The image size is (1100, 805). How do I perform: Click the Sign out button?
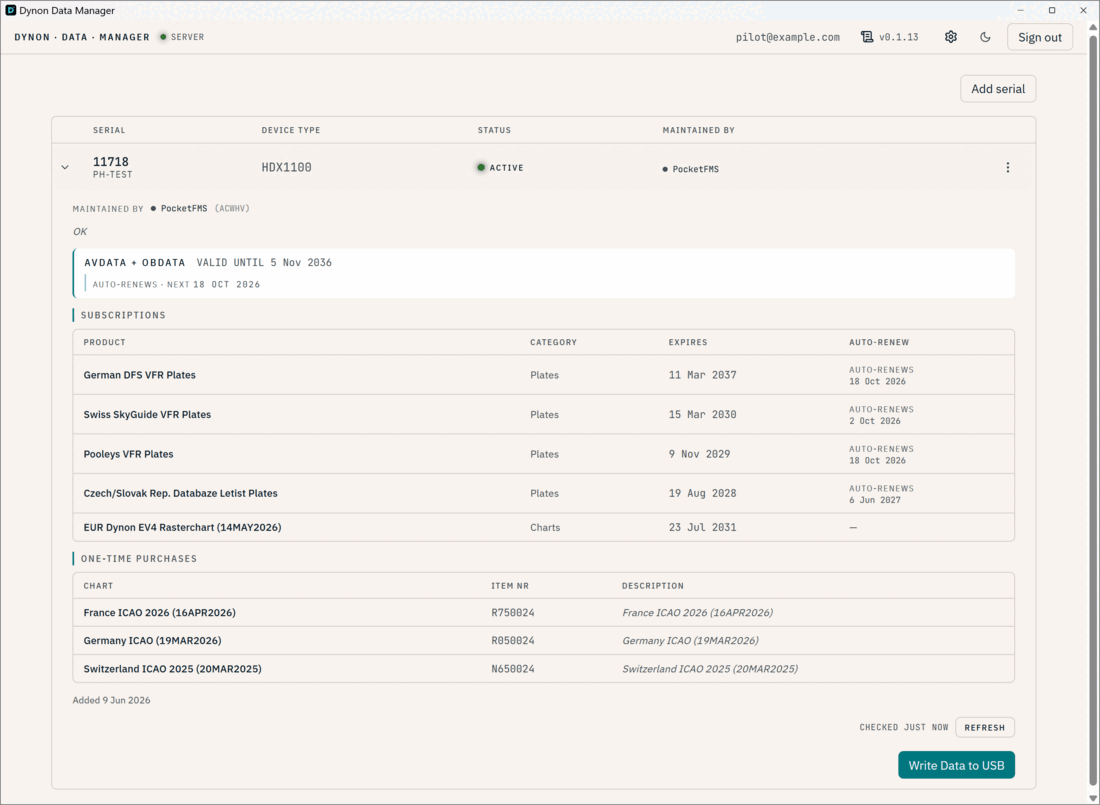pos(1040,37)
